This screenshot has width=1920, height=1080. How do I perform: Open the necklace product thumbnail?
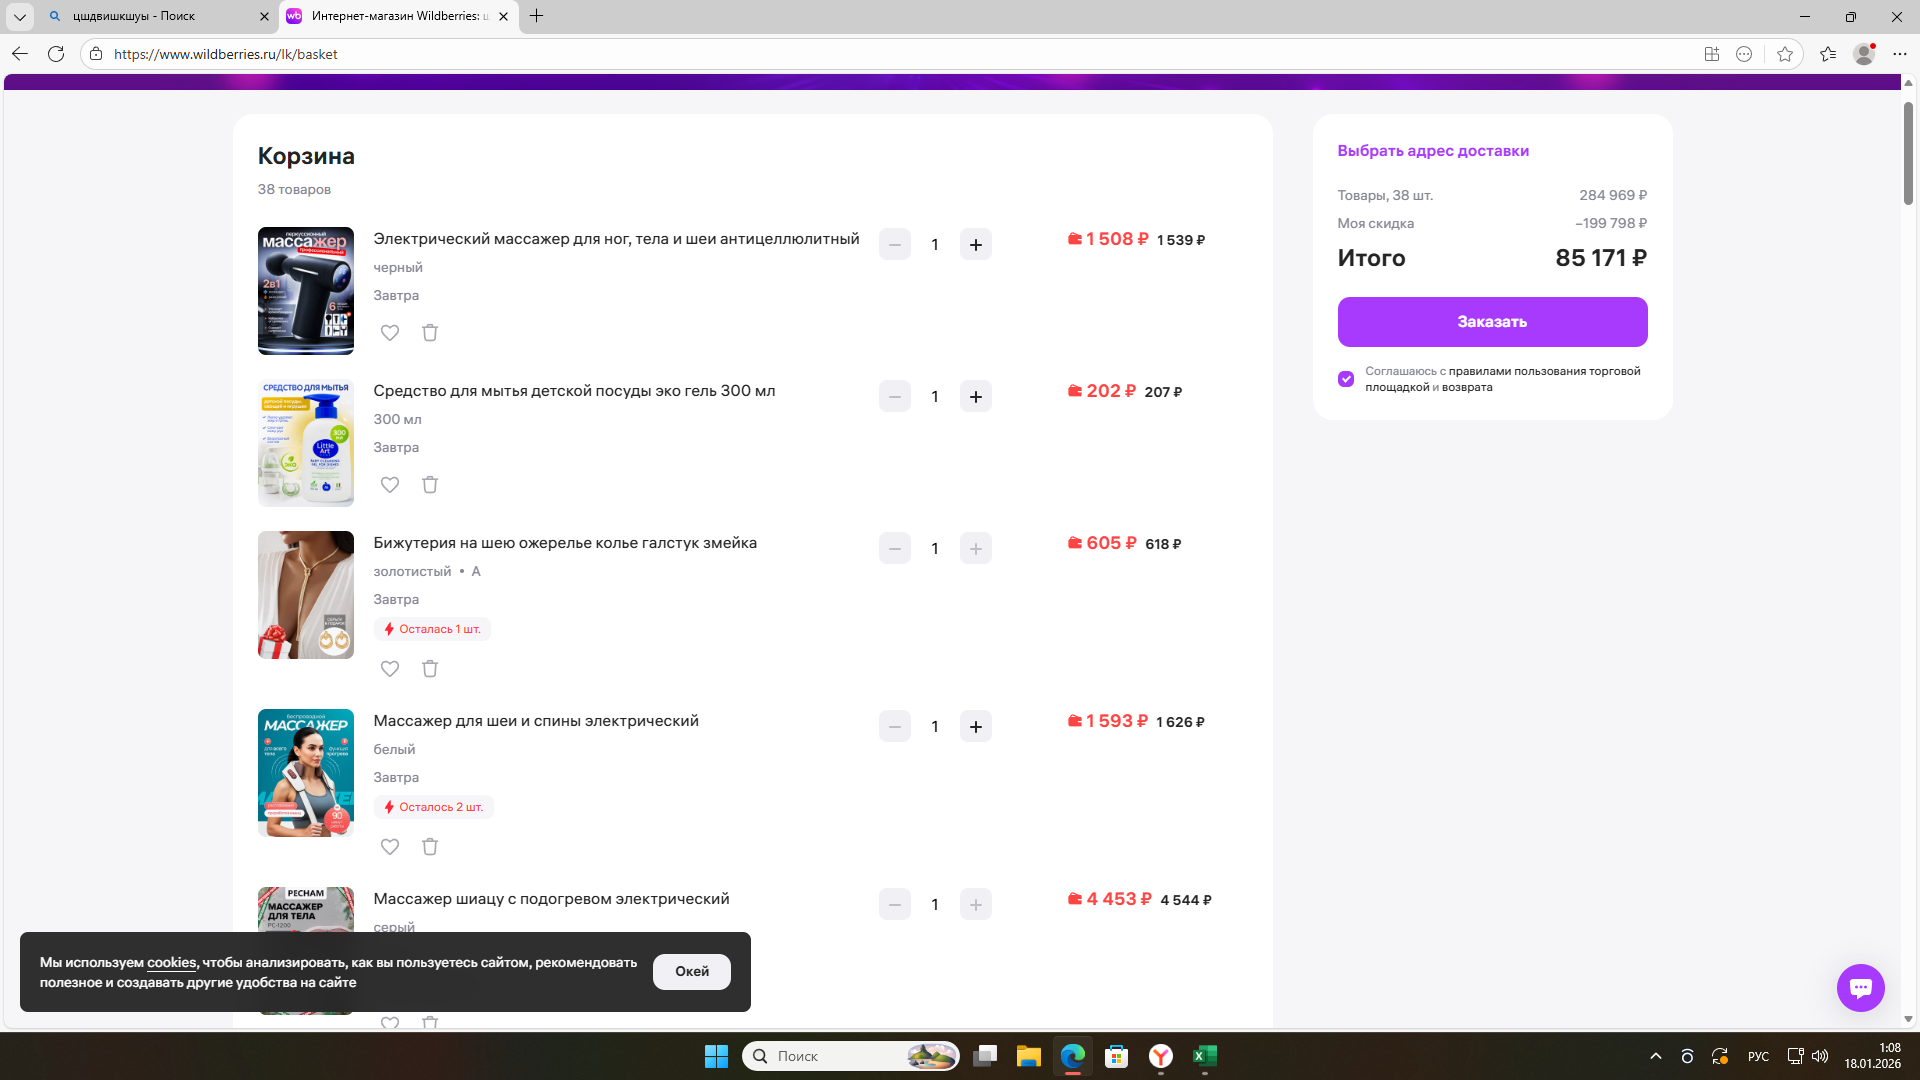305,595
